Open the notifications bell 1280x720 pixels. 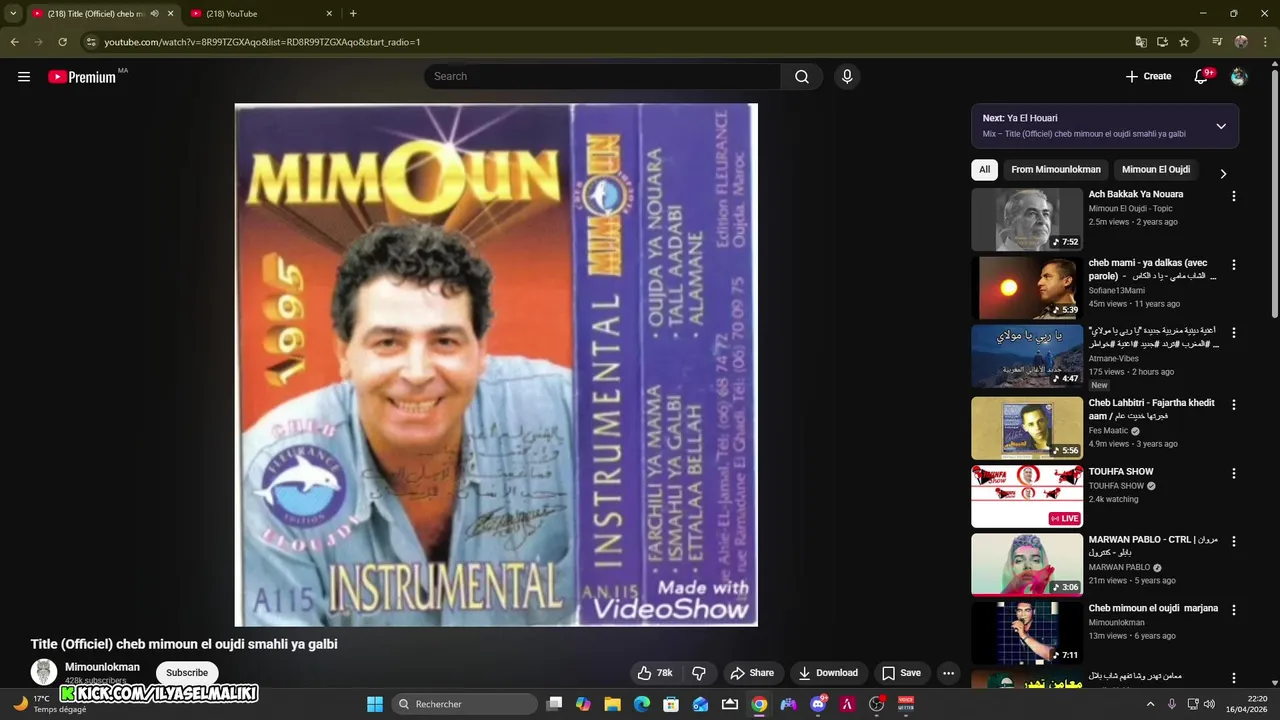1203,76
